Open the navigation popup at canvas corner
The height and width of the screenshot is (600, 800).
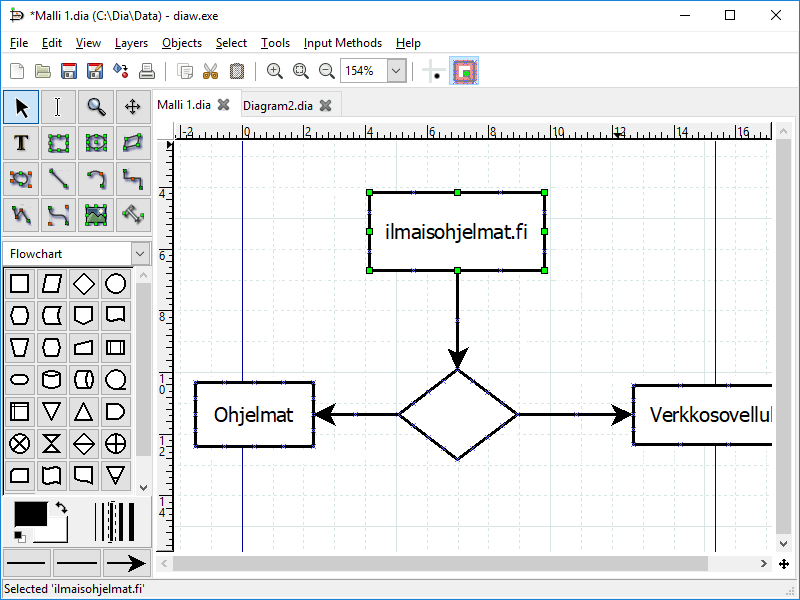[784, 564]
